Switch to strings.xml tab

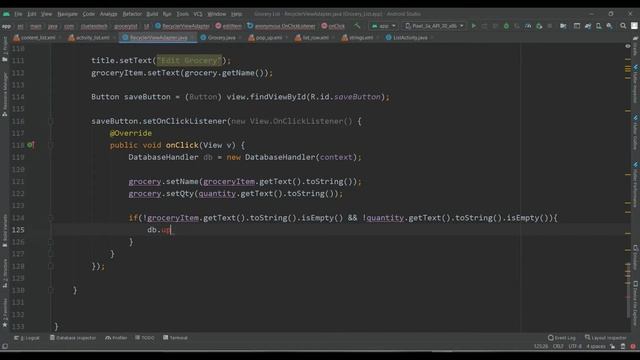point(360,38)
